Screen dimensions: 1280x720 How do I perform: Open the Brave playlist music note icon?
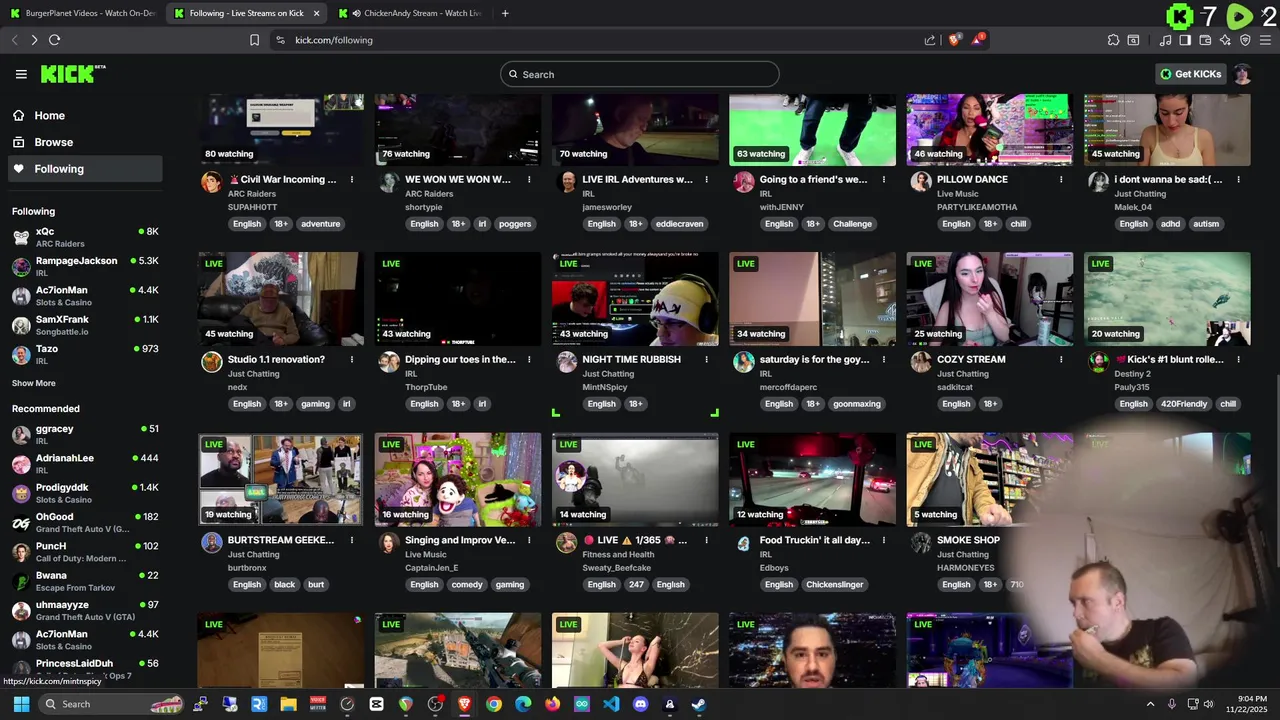point(1165,40)
